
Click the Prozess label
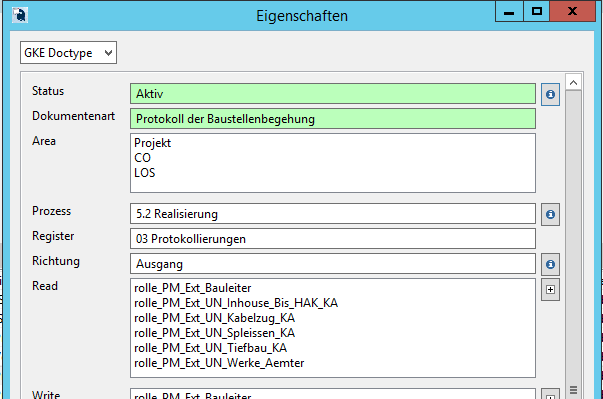click(52, 211)
